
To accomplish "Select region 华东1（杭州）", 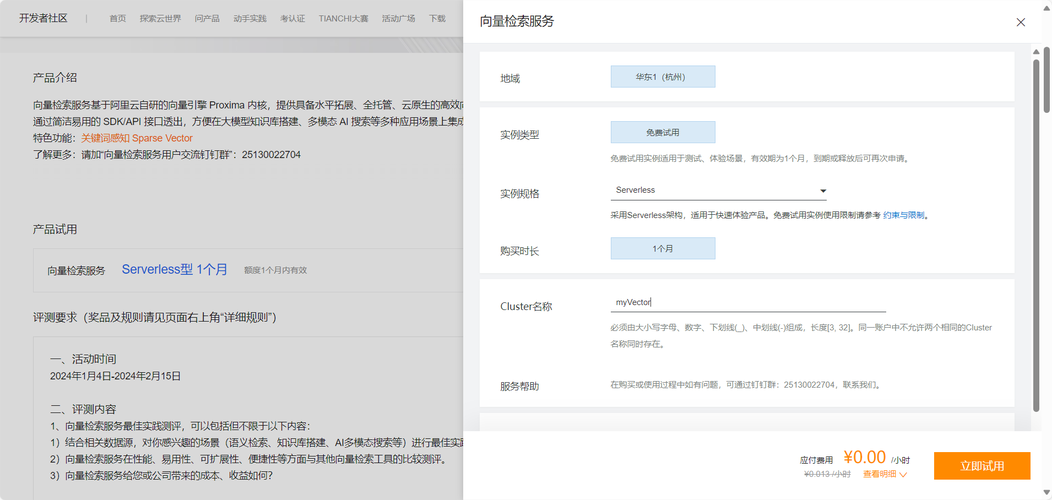I will pyautogui.click(x=663, y=77).
